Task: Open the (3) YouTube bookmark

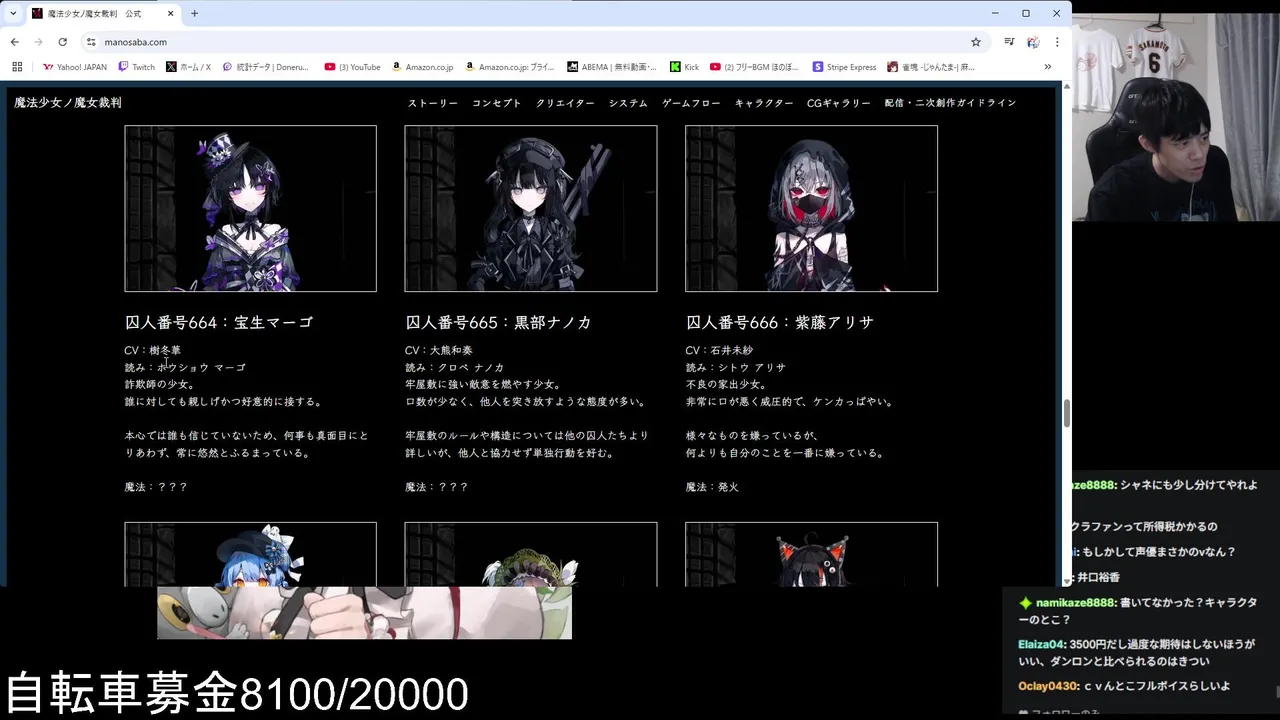Action: click(353, 67)
